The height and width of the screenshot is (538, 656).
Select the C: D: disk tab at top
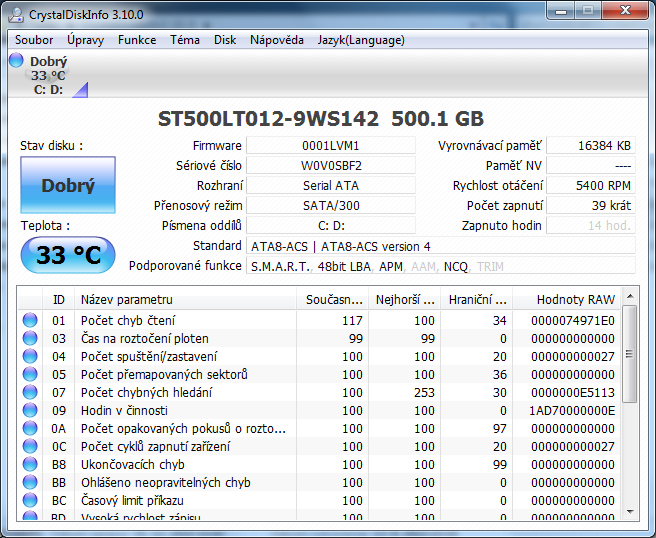click(x=47, y=89)
